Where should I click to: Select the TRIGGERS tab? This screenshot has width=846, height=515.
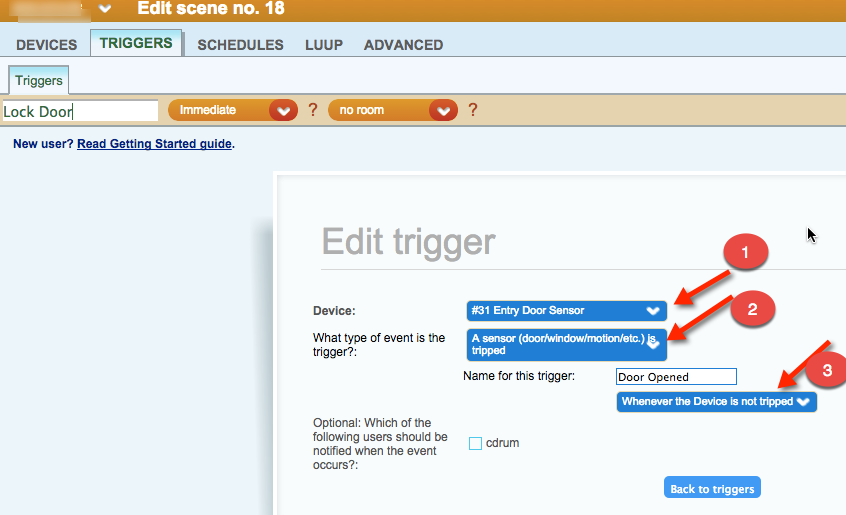(136, 44)
